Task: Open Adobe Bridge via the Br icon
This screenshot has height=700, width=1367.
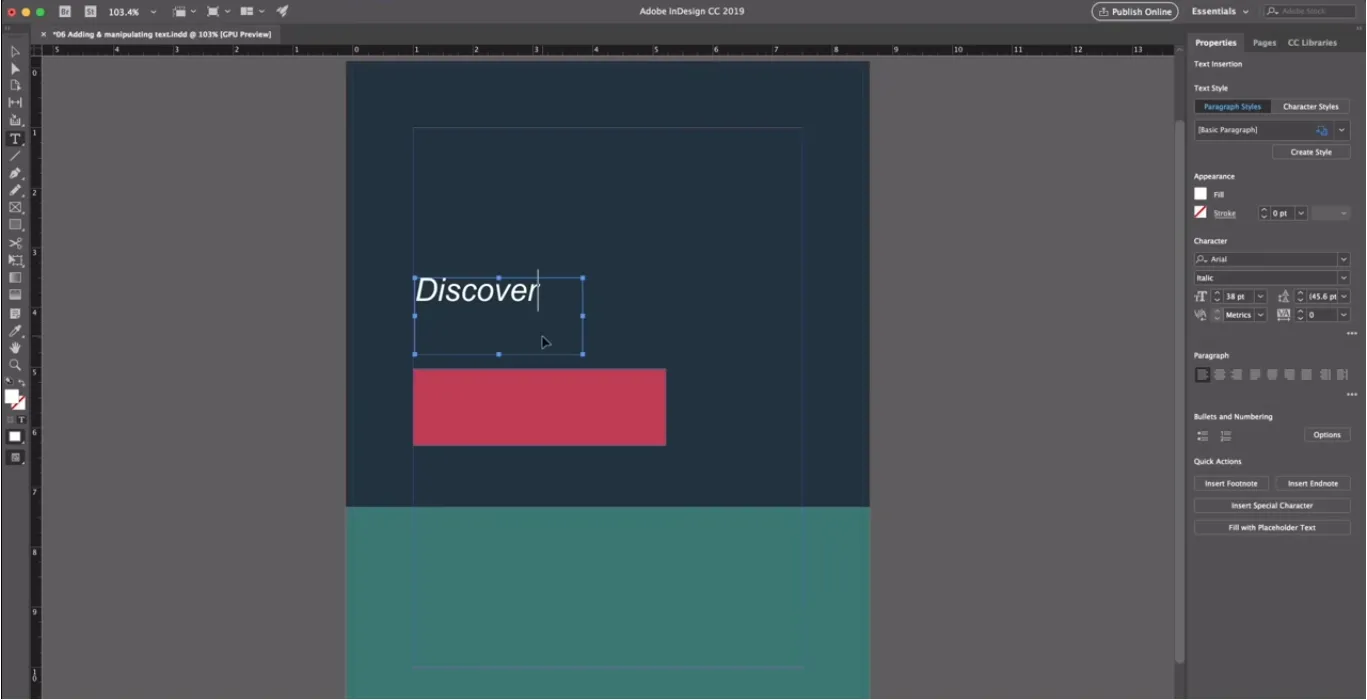Action: coord(65,12)
